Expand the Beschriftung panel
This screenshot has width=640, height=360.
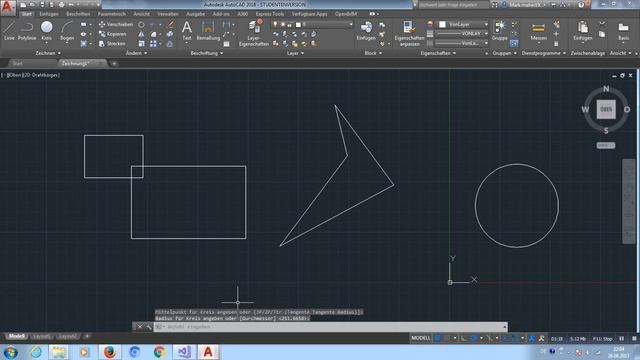(x=207, y=53)
